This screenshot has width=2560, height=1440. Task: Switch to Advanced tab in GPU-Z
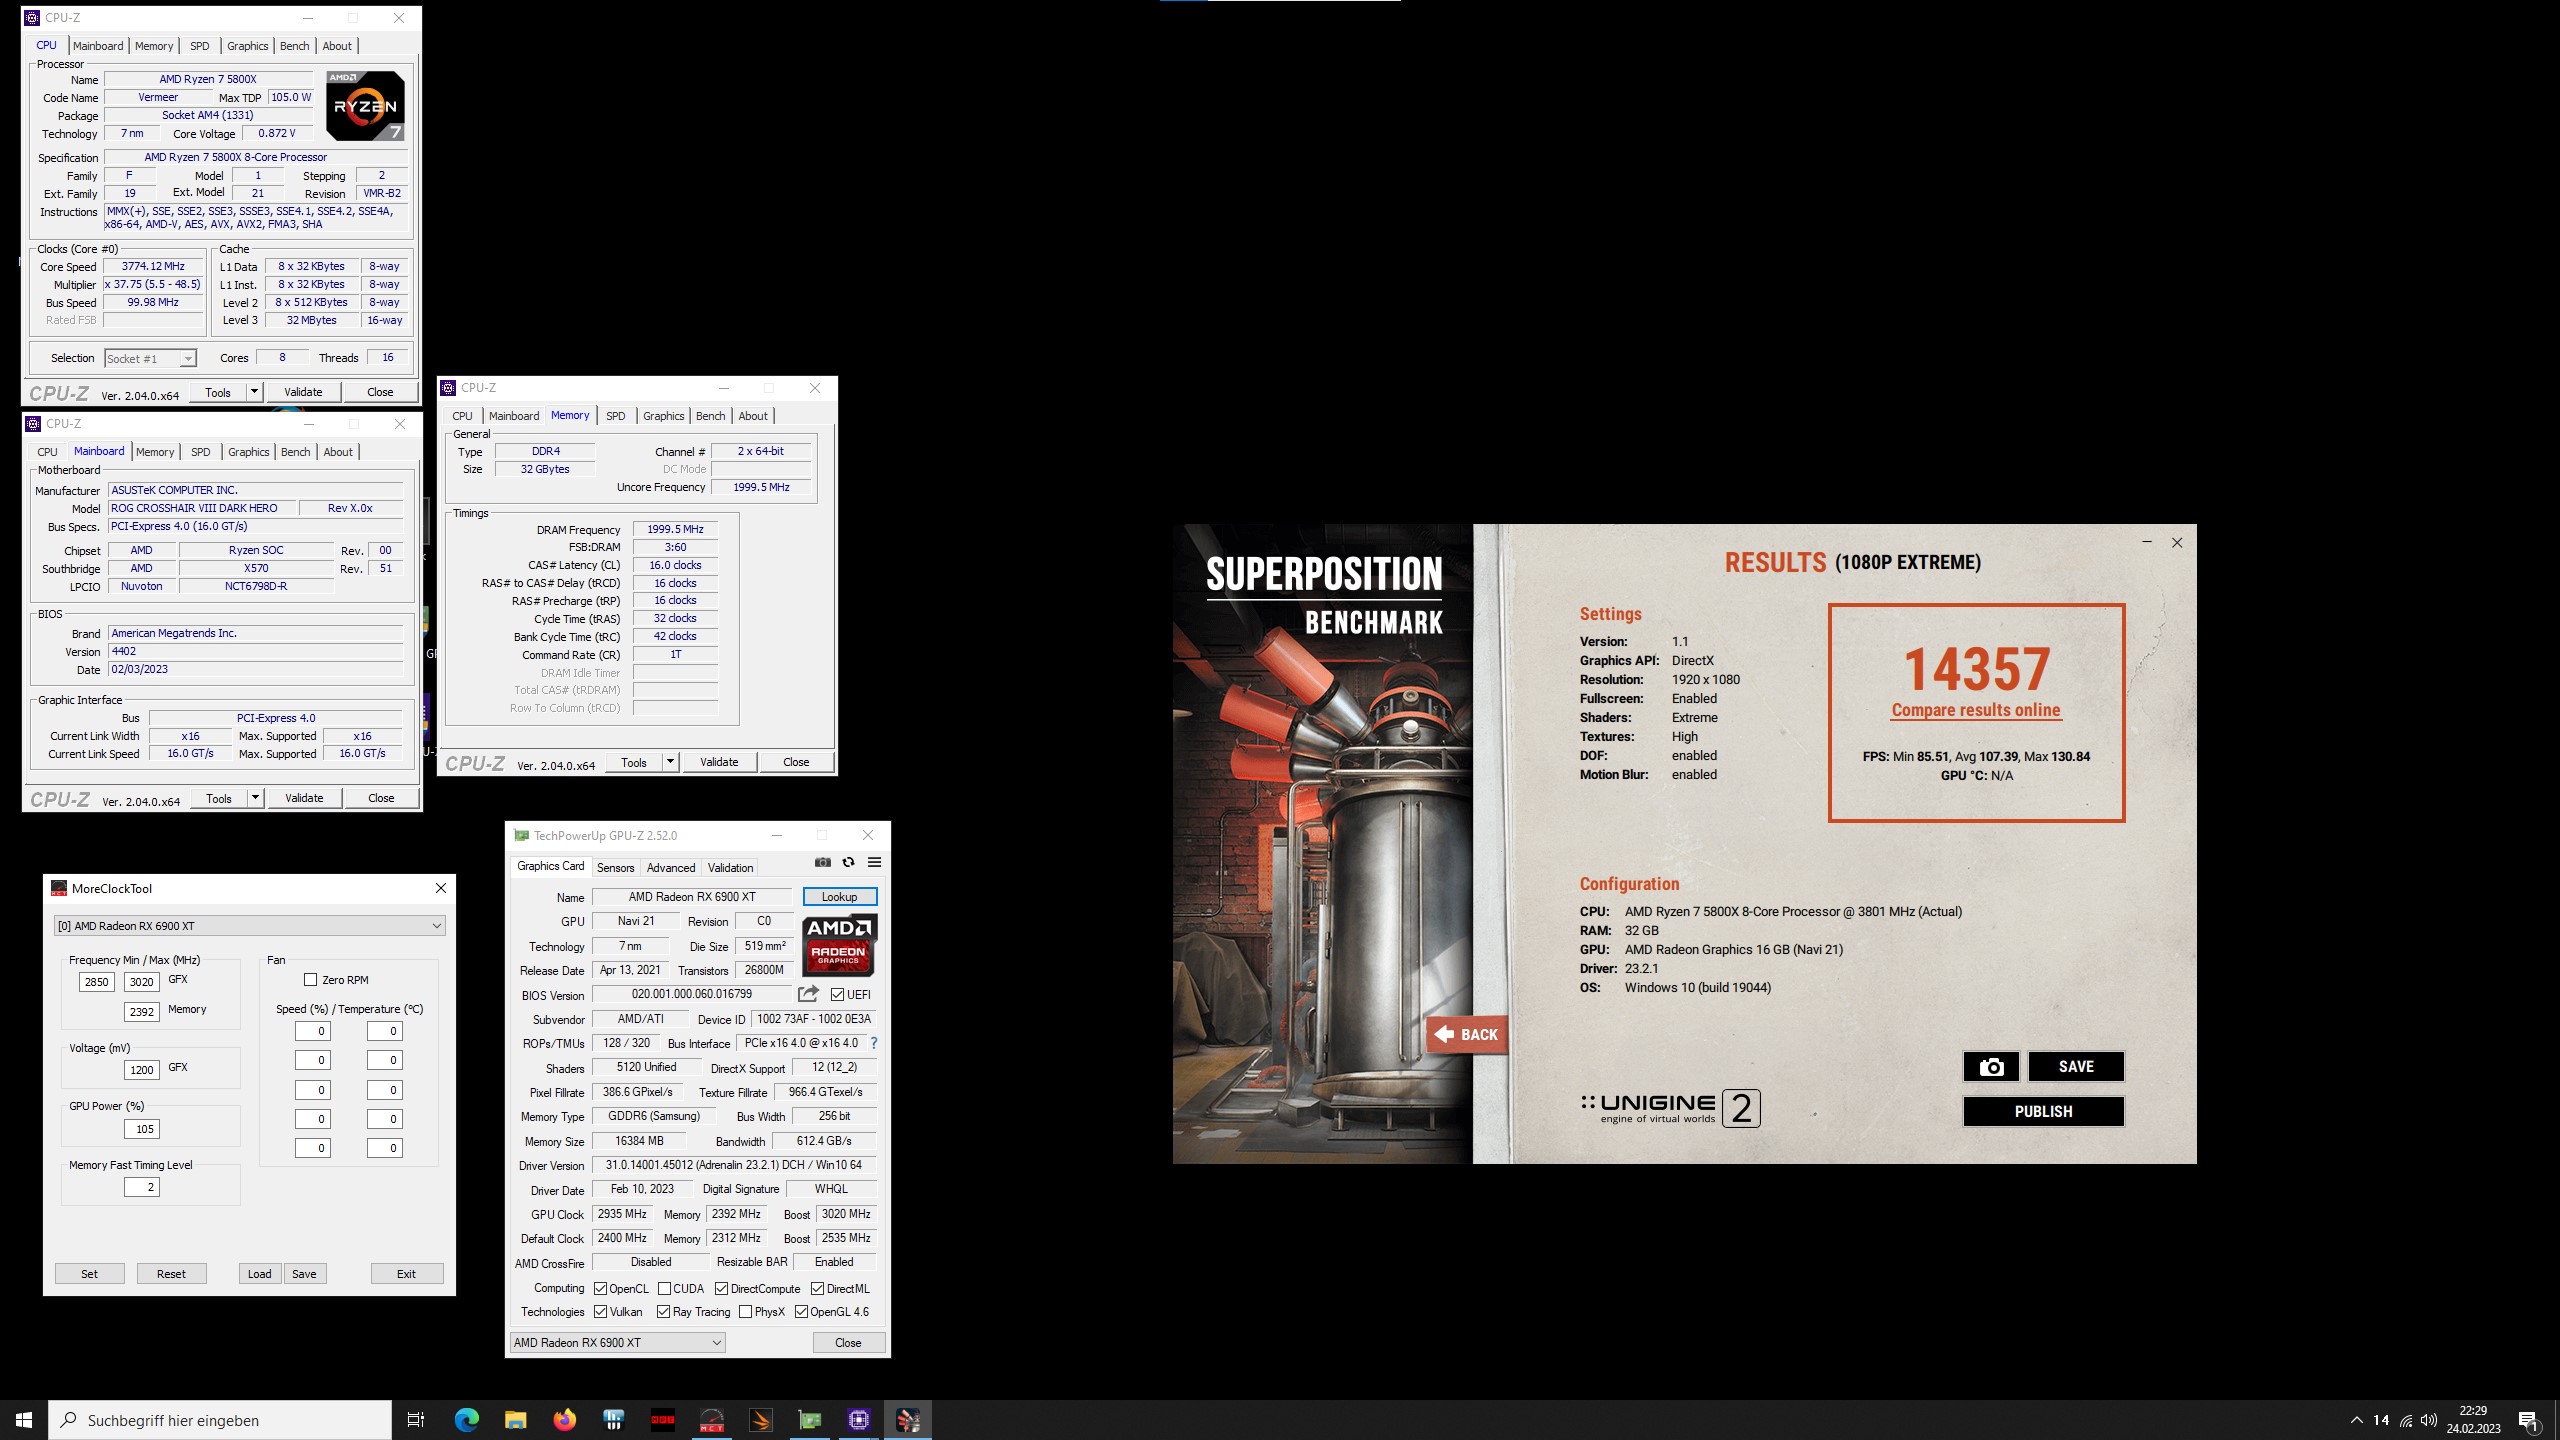[x=670, y=868]
